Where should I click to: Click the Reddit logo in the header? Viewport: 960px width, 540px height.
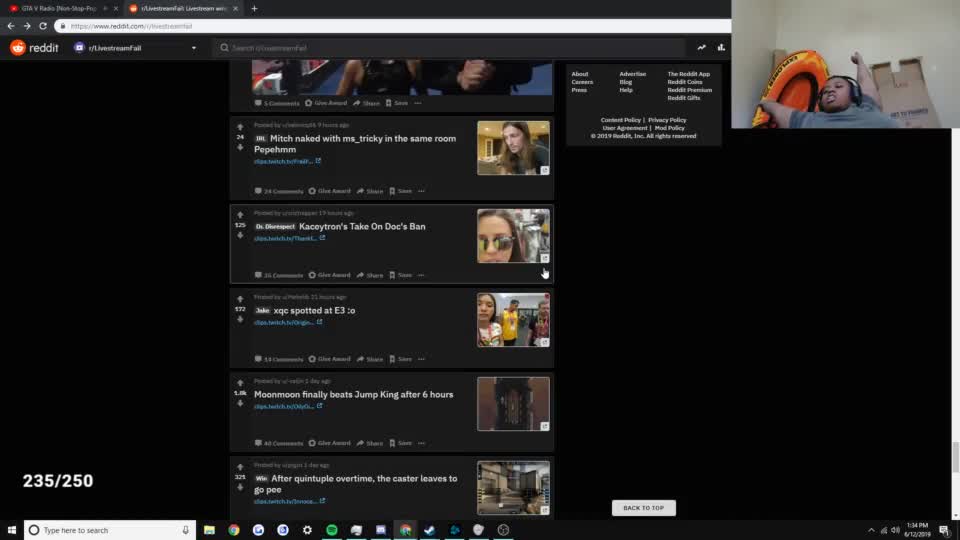[34, 48]
